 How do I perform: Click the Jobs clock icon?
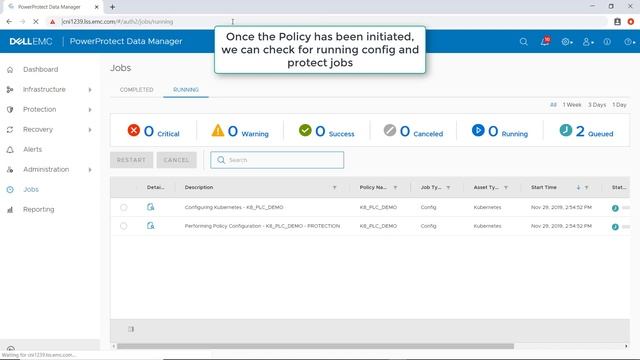click(x=10, y=190)
